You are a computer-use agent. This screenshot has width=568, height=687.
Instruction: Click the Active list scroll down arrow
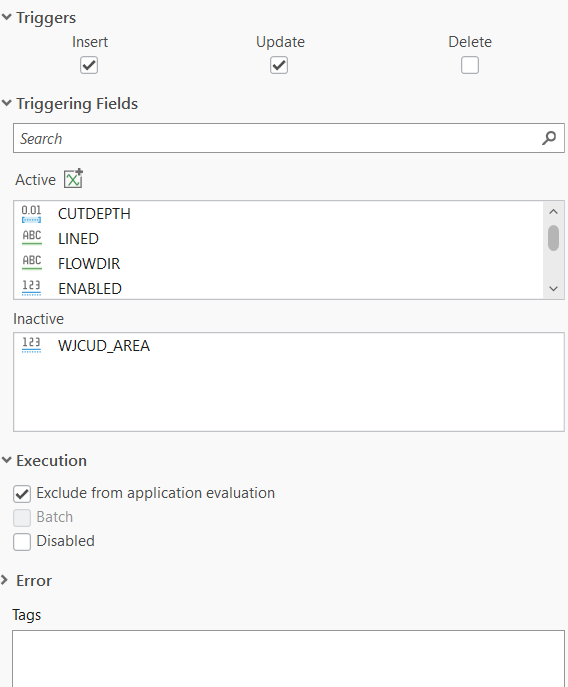554,289
